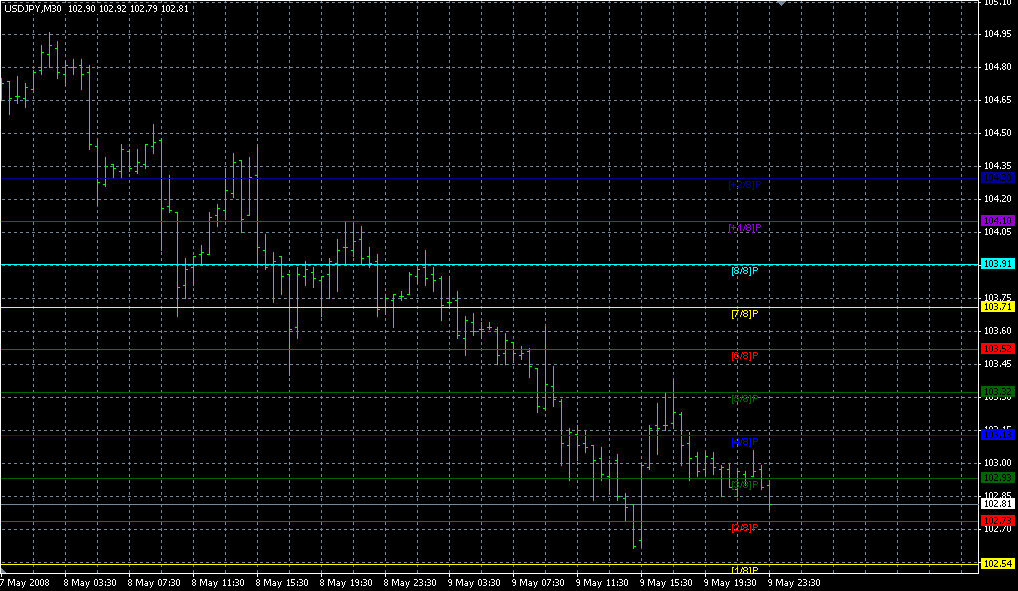Select the red [6/8]P level label
Viewport: 1018px width, 591px height.
pyautogui.click(x=745, y=356)
